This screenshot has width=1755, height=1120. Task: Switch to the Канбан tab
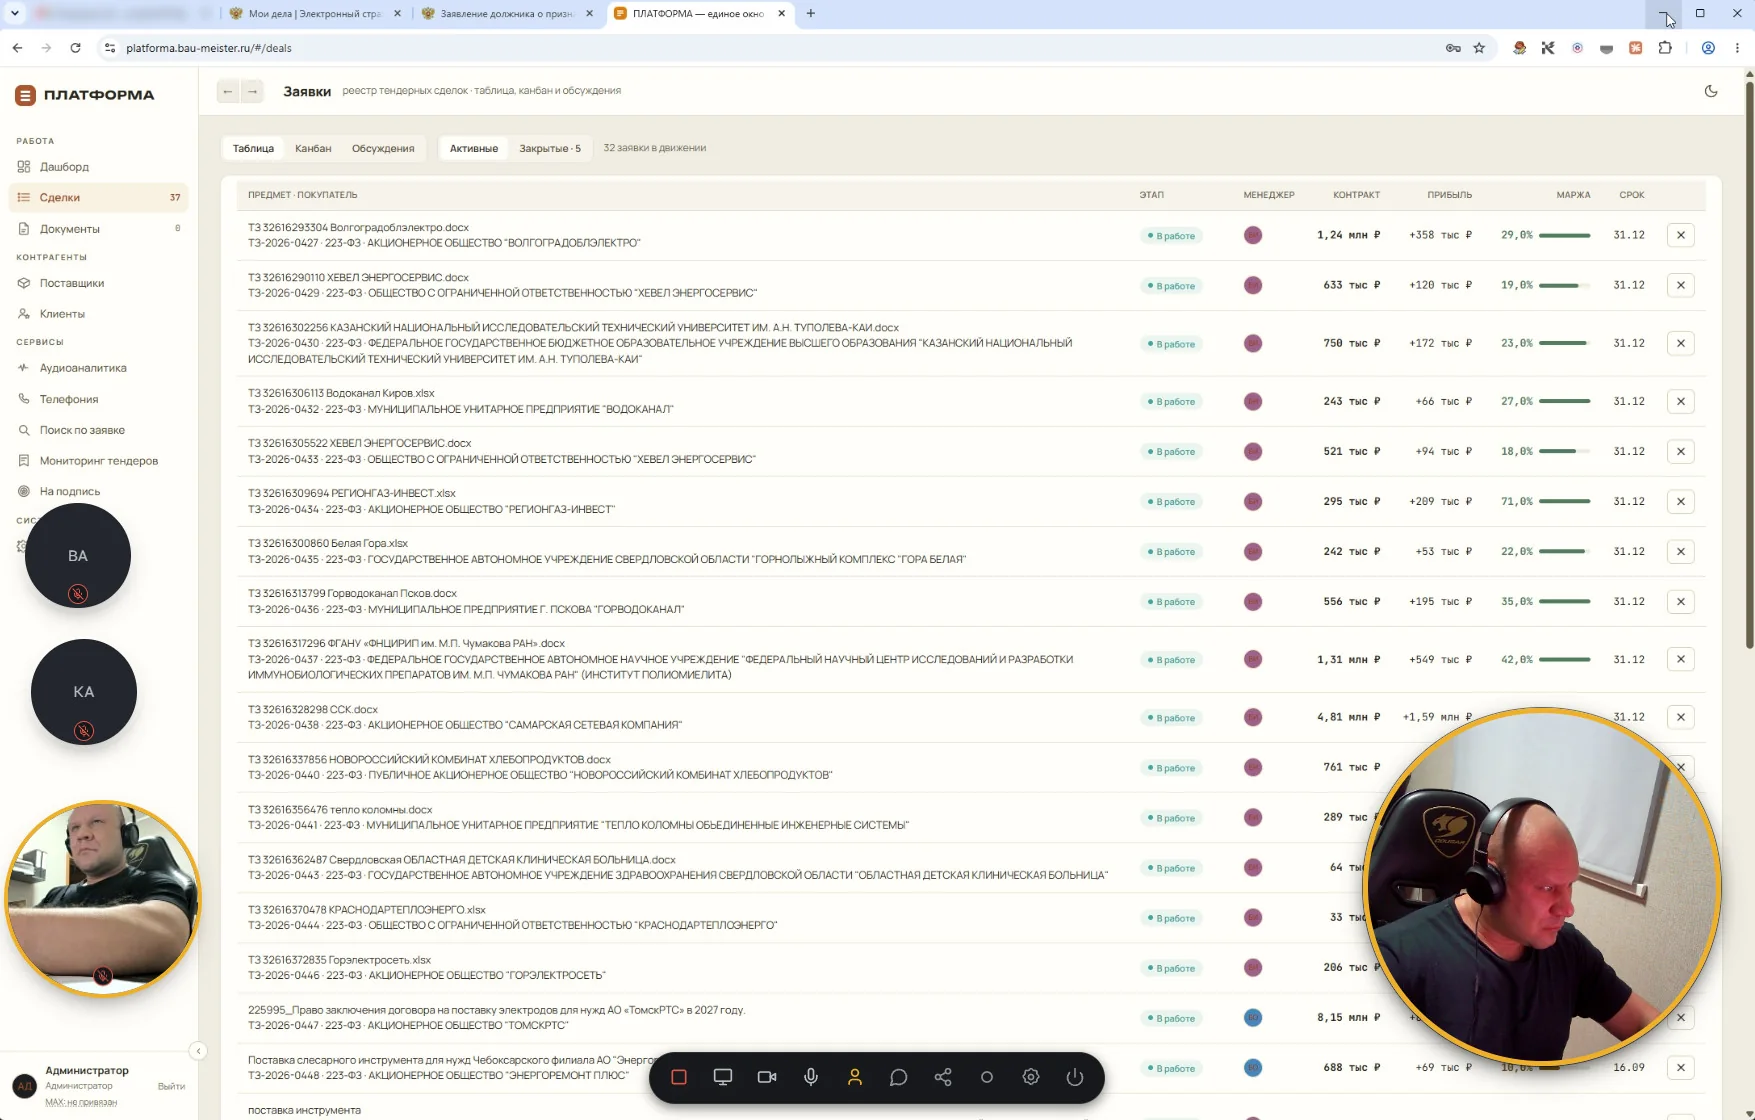click(x=313, y=148)
